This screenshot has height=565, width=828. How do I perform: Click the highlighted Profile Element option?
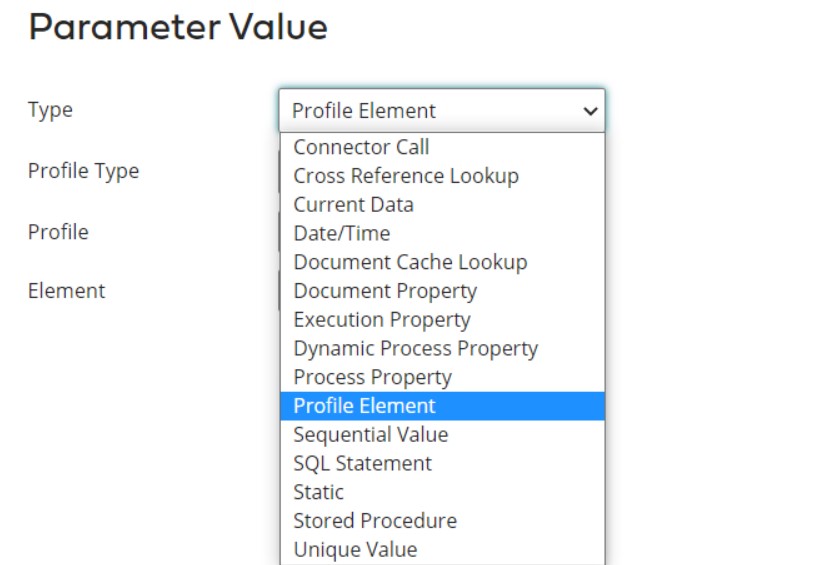(x=365, y=406)
